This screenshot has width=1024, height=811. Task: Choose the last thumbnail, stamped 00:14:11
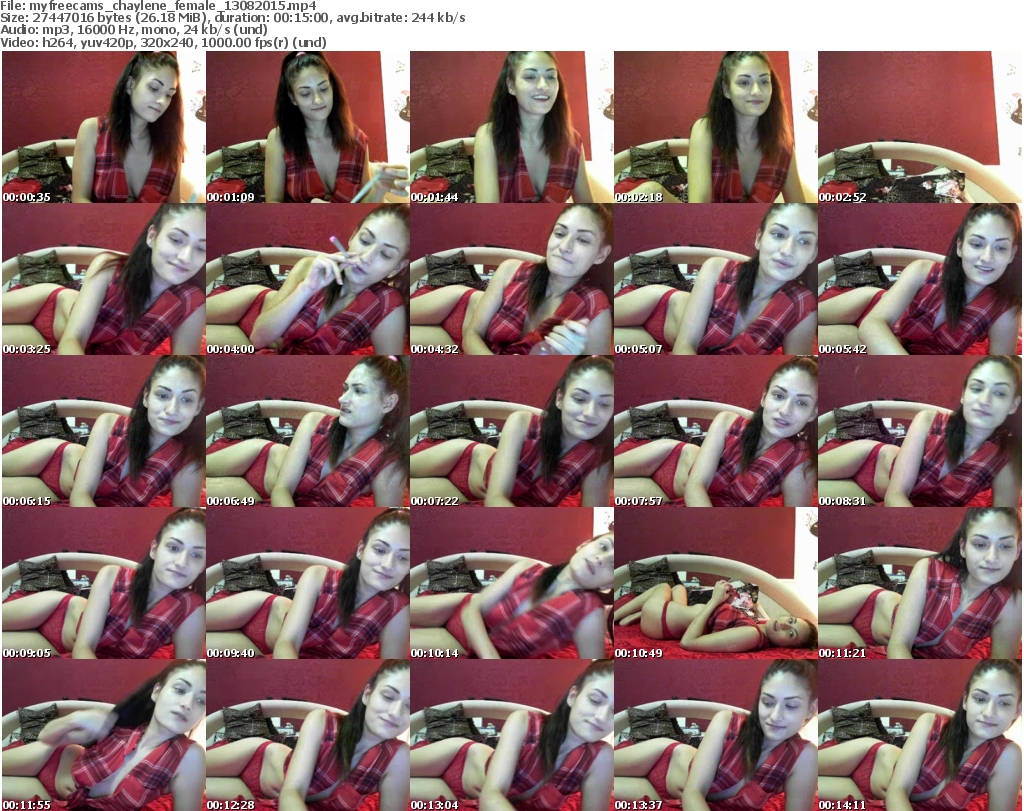[x=920, y=735]
